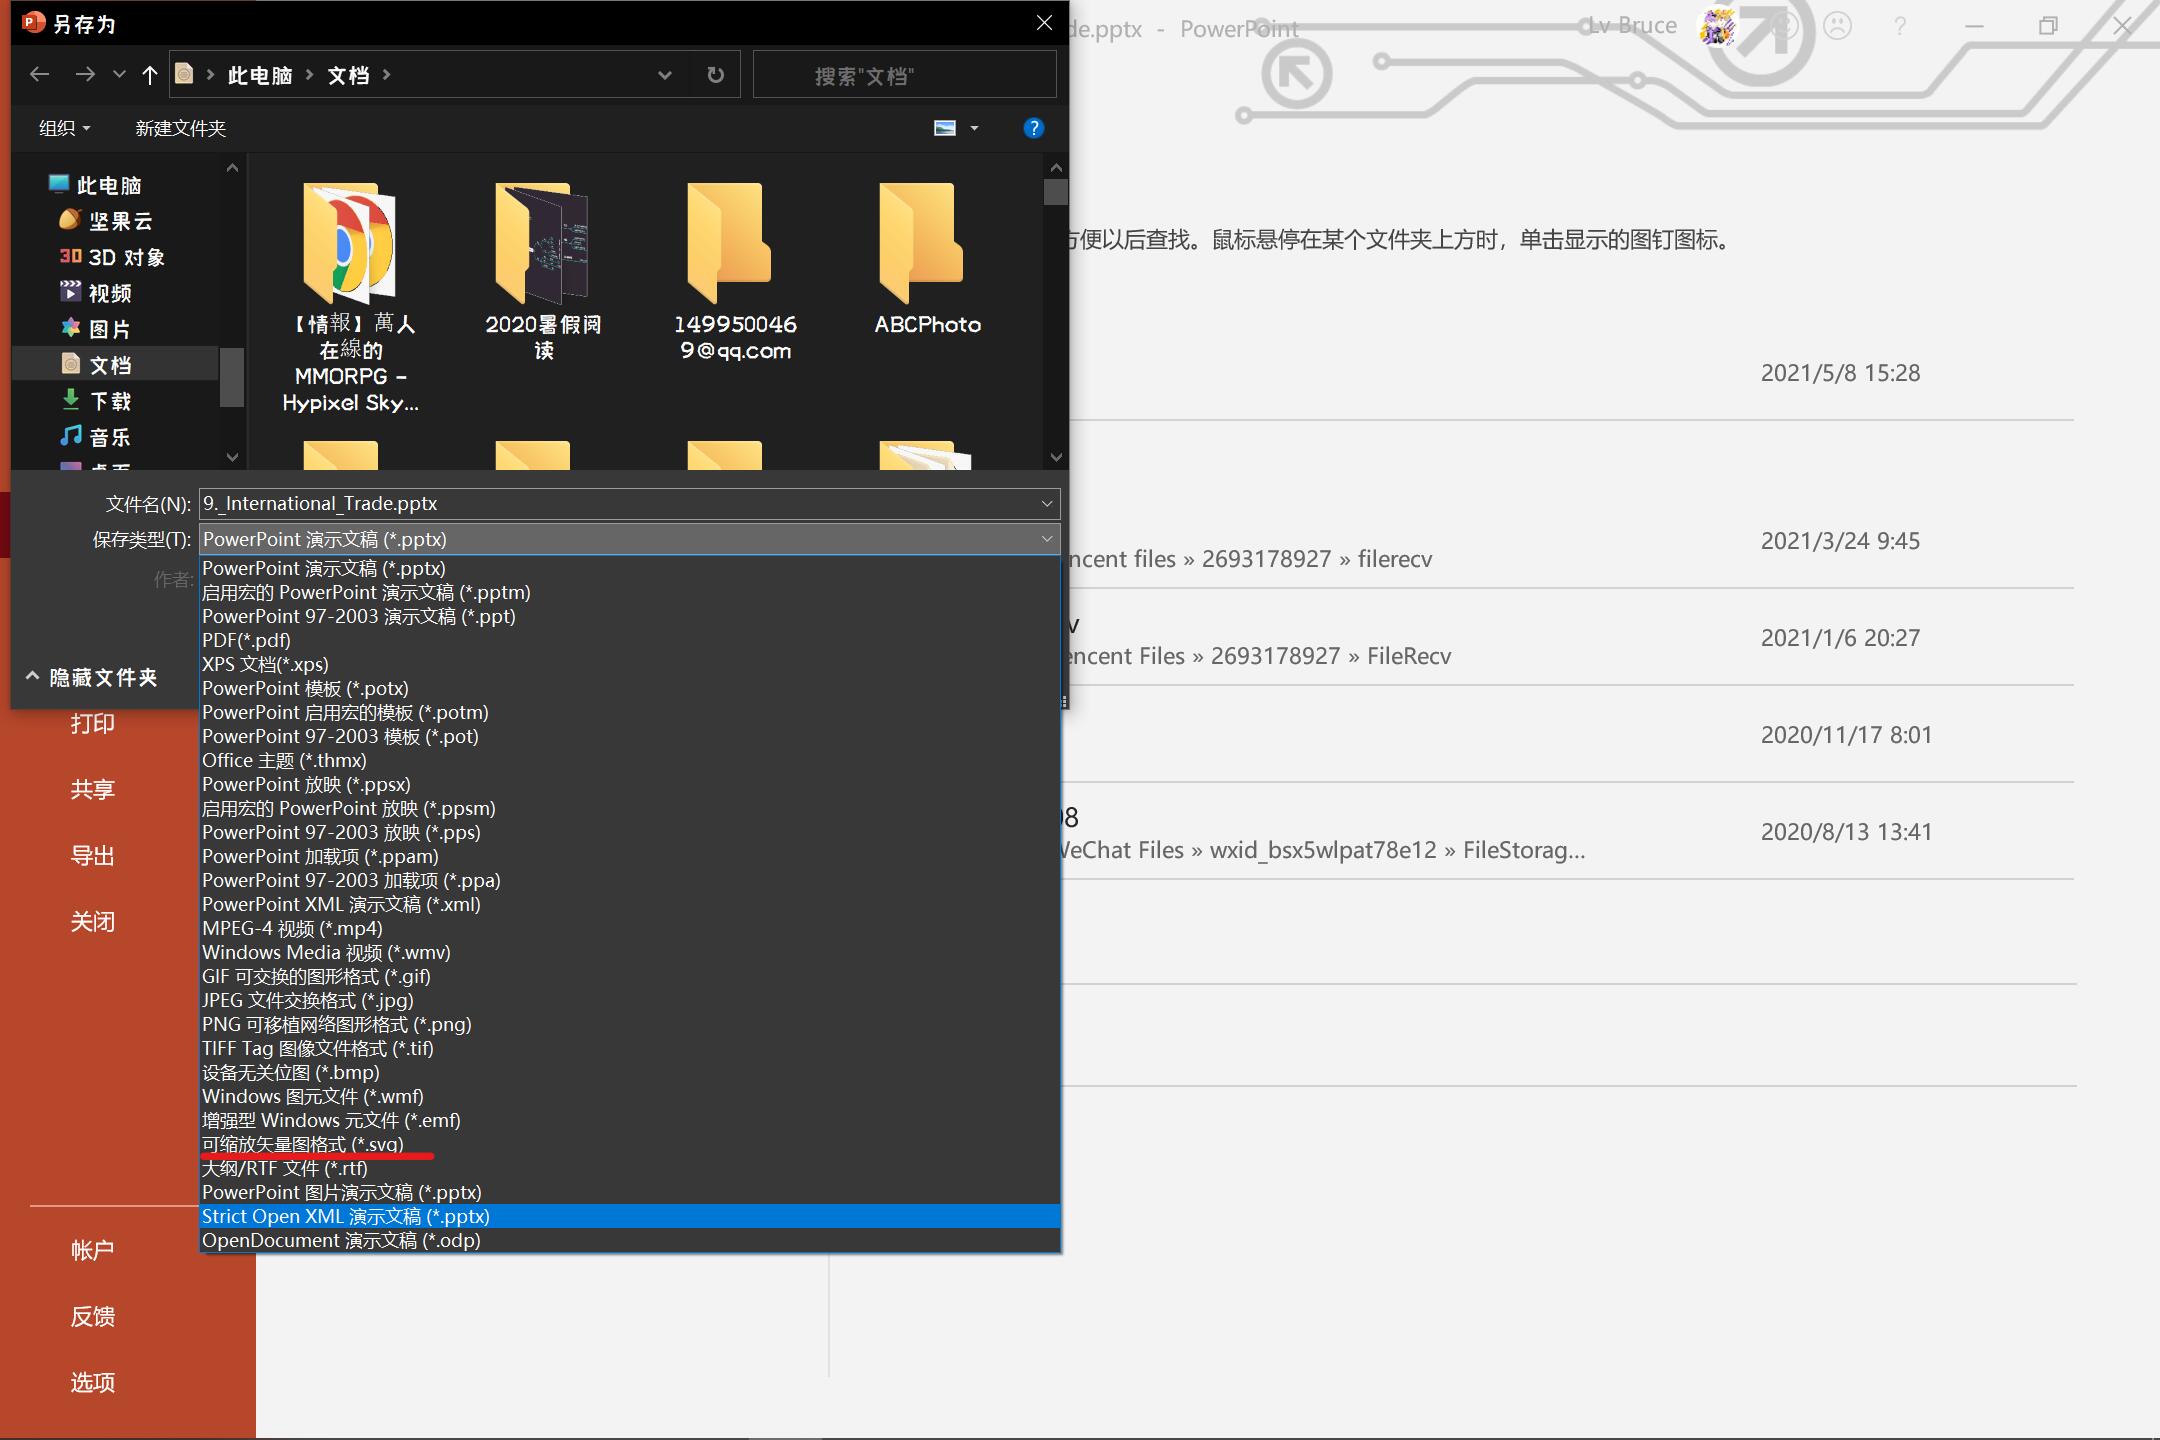
Task: Select 下载 in the navigation pane
Action: click(110, 401)
